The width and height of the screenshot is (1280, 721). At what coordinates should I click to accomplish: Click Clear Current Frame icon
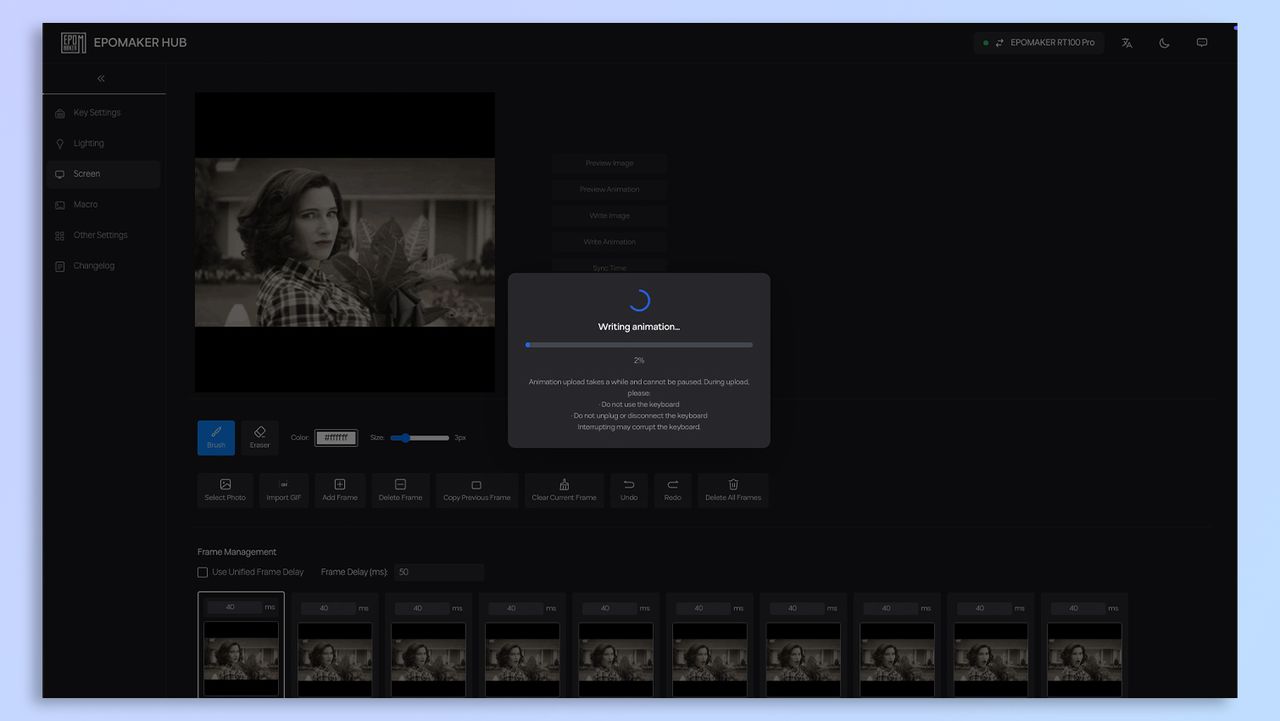coord(564,485)
